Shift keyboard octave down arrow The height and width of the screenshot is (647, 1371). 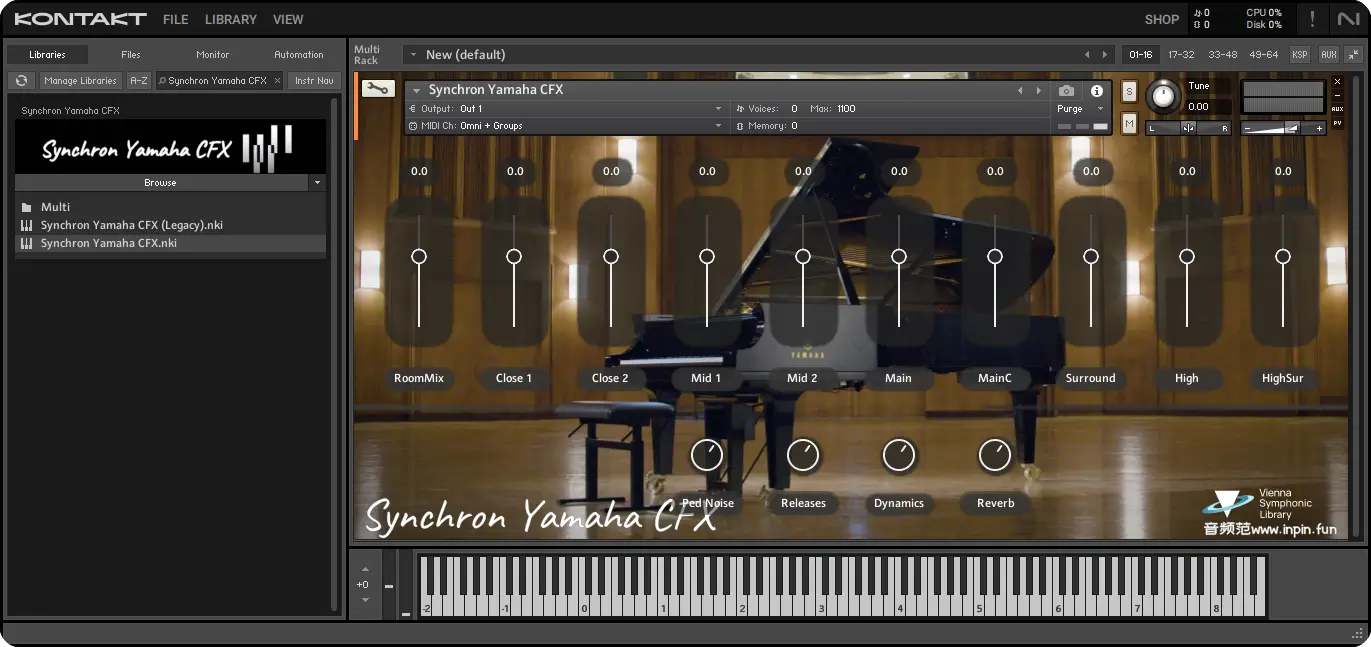click(x=365, y=599)
